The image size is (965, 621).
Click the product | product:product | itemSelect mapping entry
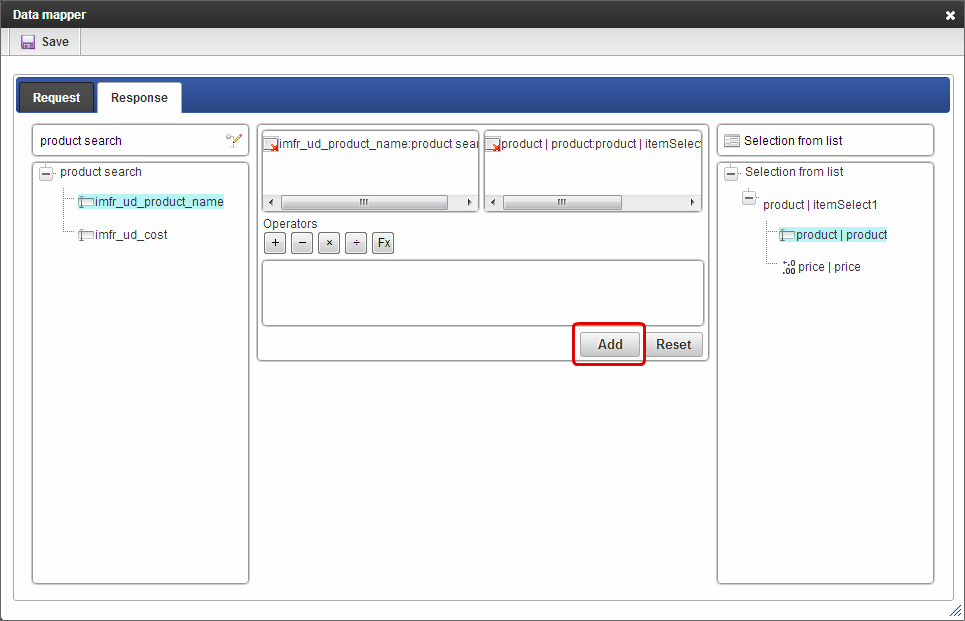click(601, 144)
